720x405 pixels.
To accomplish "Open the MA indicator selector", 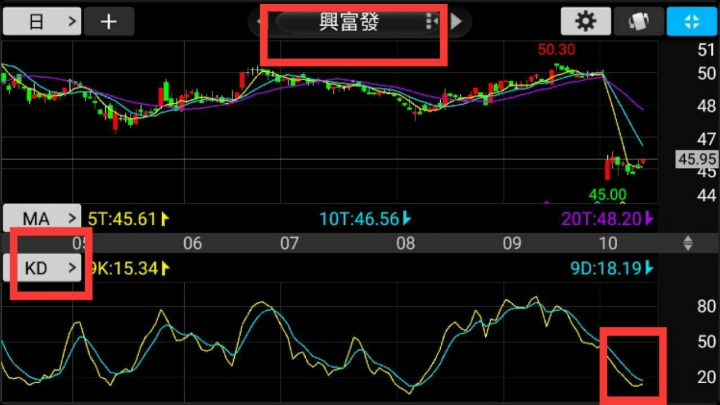I will [42, 218].
